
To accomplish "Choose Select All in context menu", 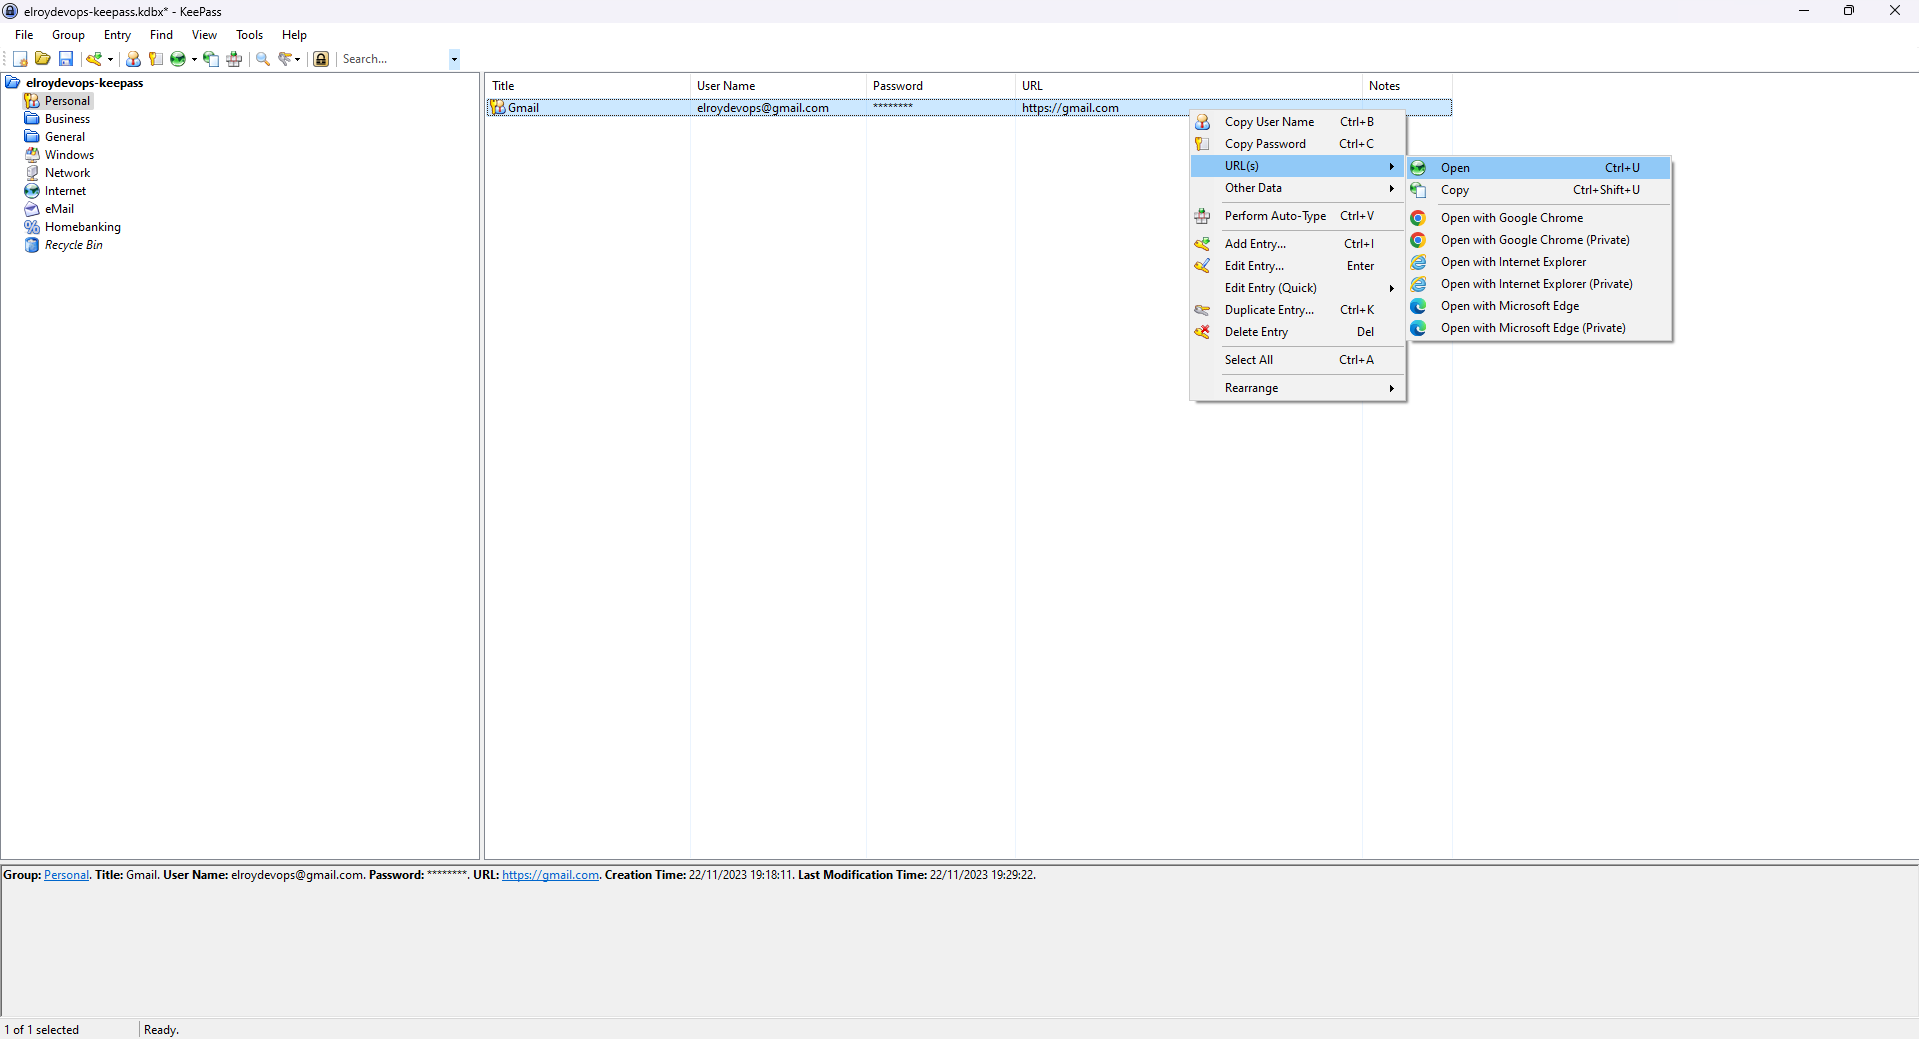I will [x=1298, y=360].
